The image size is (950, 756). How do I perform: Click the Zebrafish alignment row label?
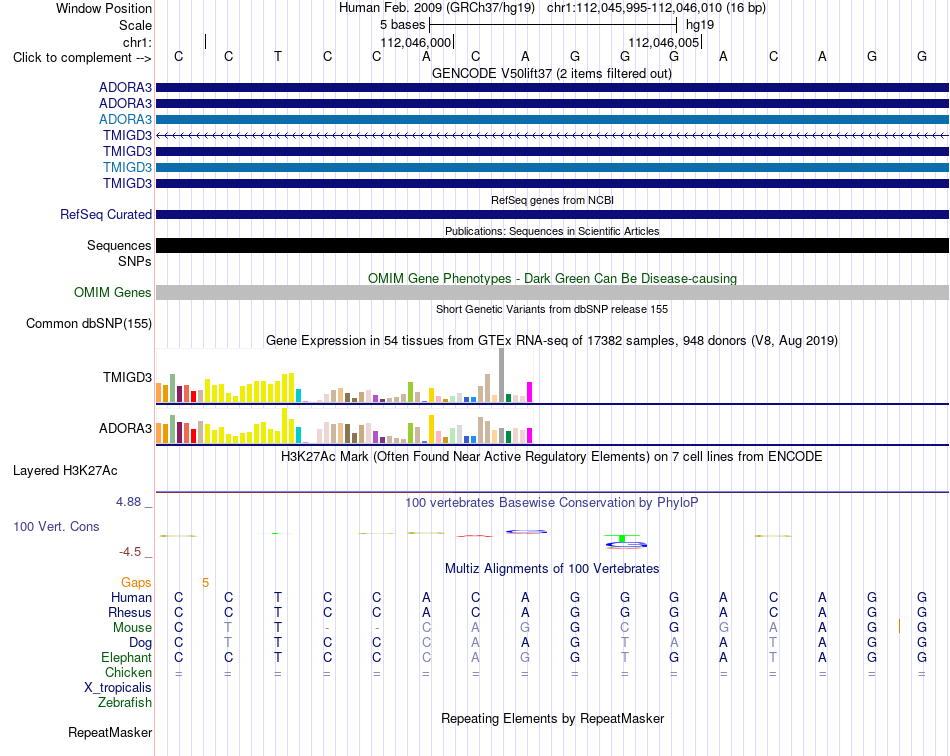coord(125,703)
